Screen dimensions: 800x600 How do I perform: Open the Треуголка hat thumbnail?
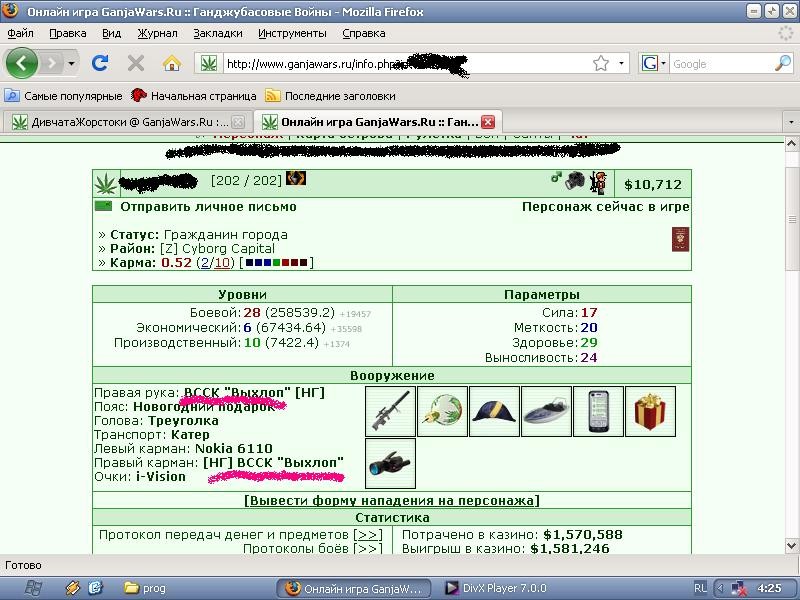tap(494, 411)
